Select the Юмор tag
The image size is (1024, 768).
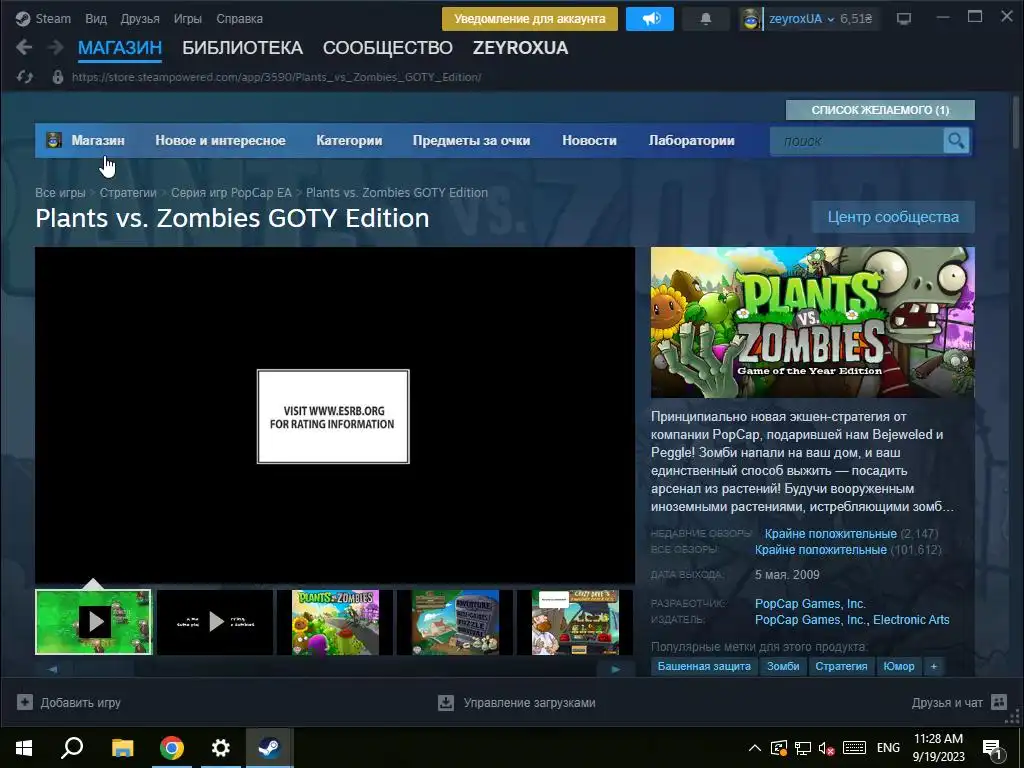[x=899, y=666]
